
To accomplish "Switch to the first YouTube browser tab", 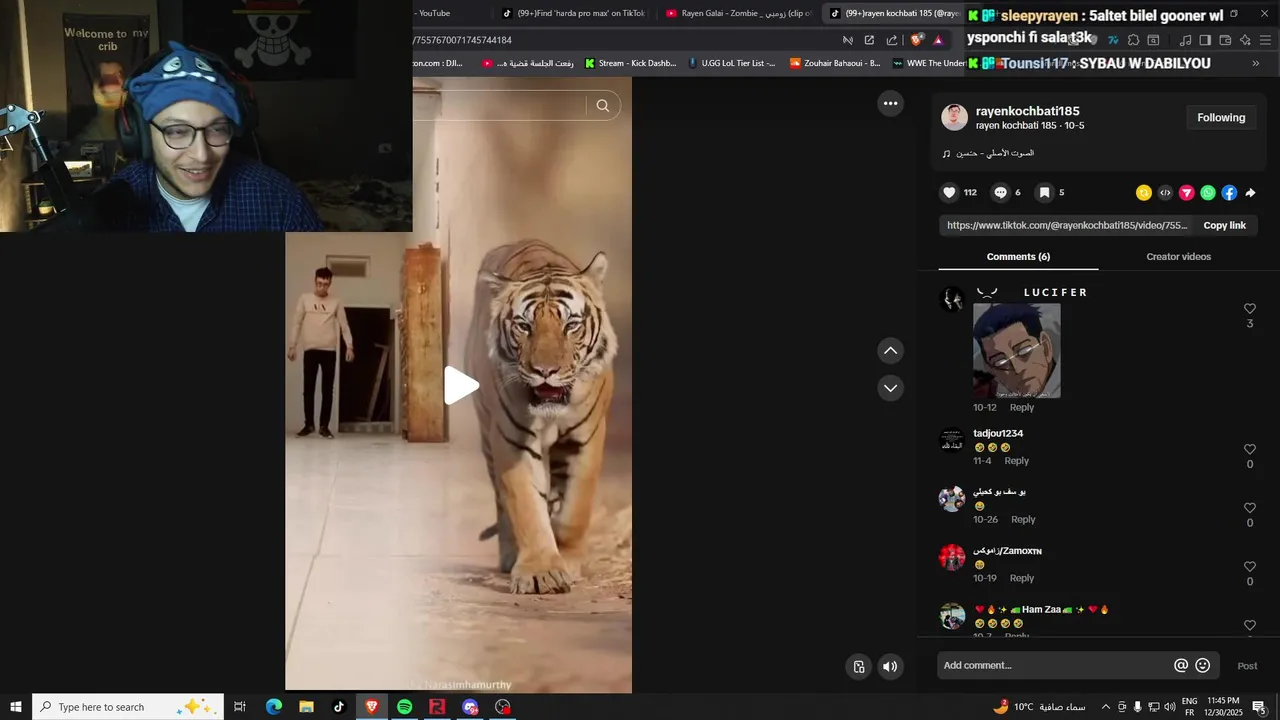I will click(433, 13).
